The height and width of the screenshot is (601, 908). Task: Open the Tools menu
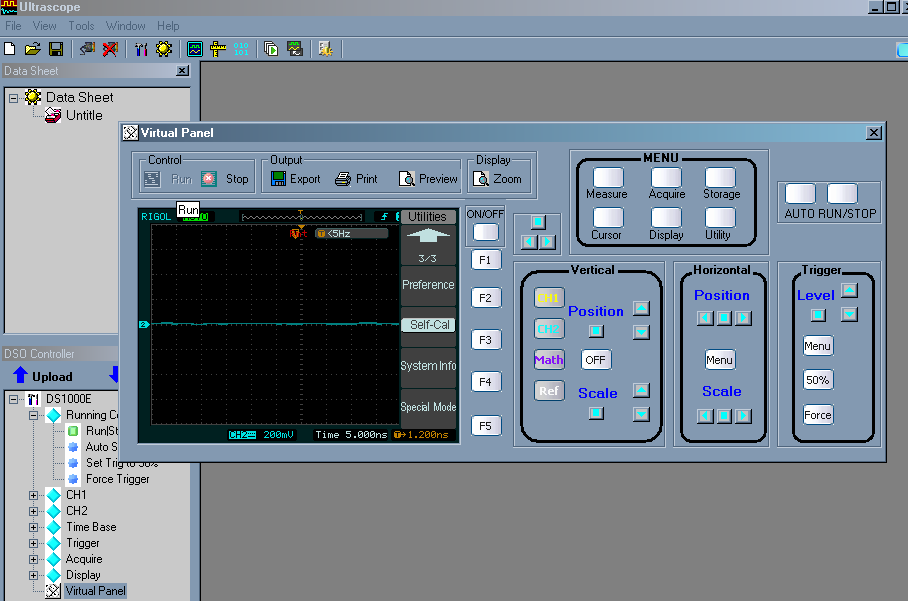81,26
